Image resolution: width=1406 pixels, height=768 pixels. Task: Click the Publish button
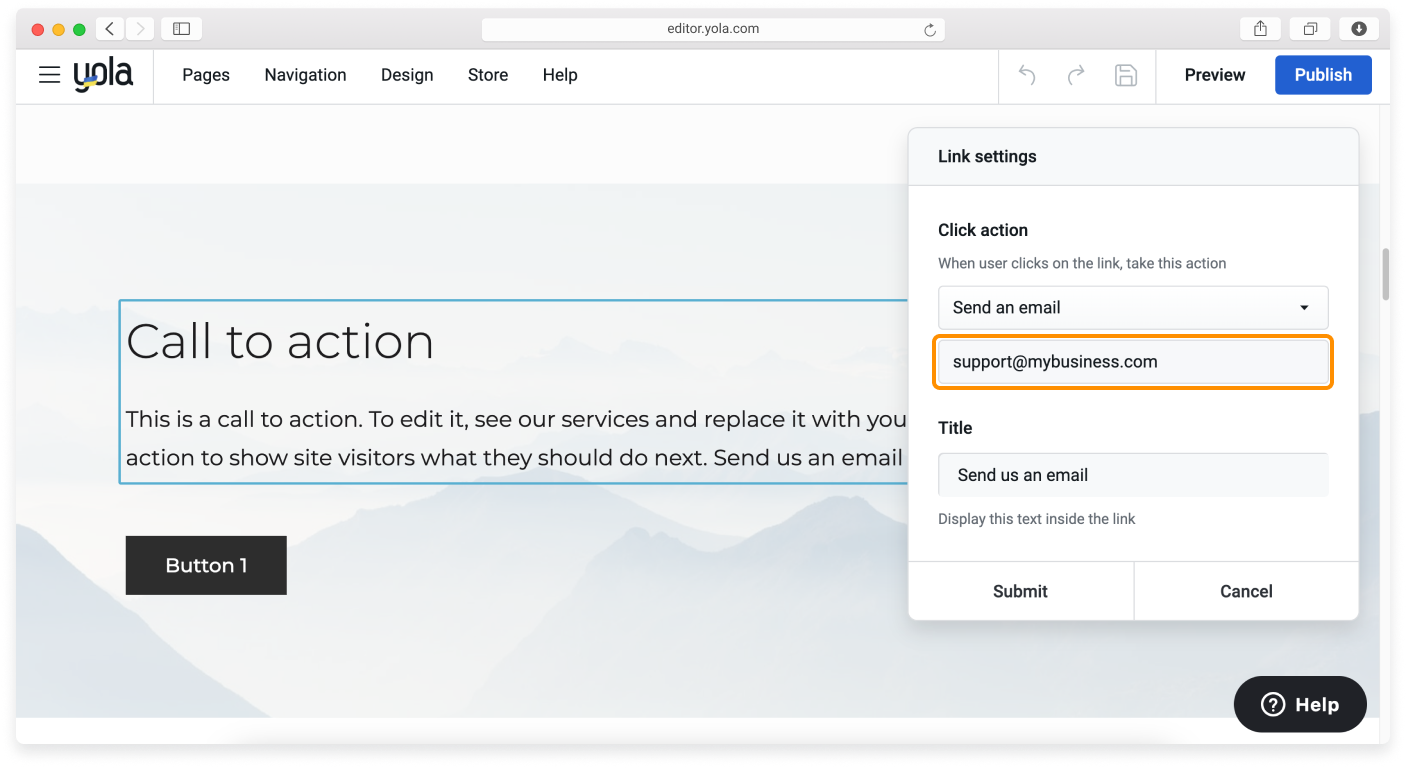[1323, 75]
